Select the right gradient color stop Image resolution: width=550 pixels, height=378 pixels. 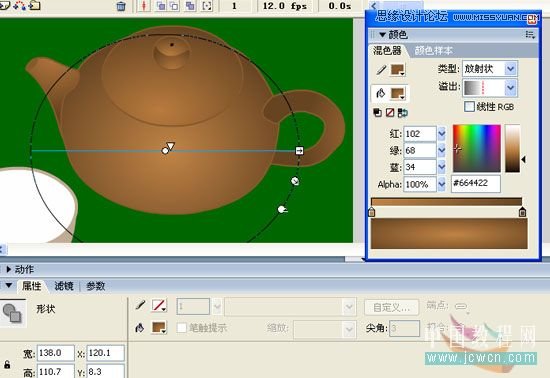522,212
